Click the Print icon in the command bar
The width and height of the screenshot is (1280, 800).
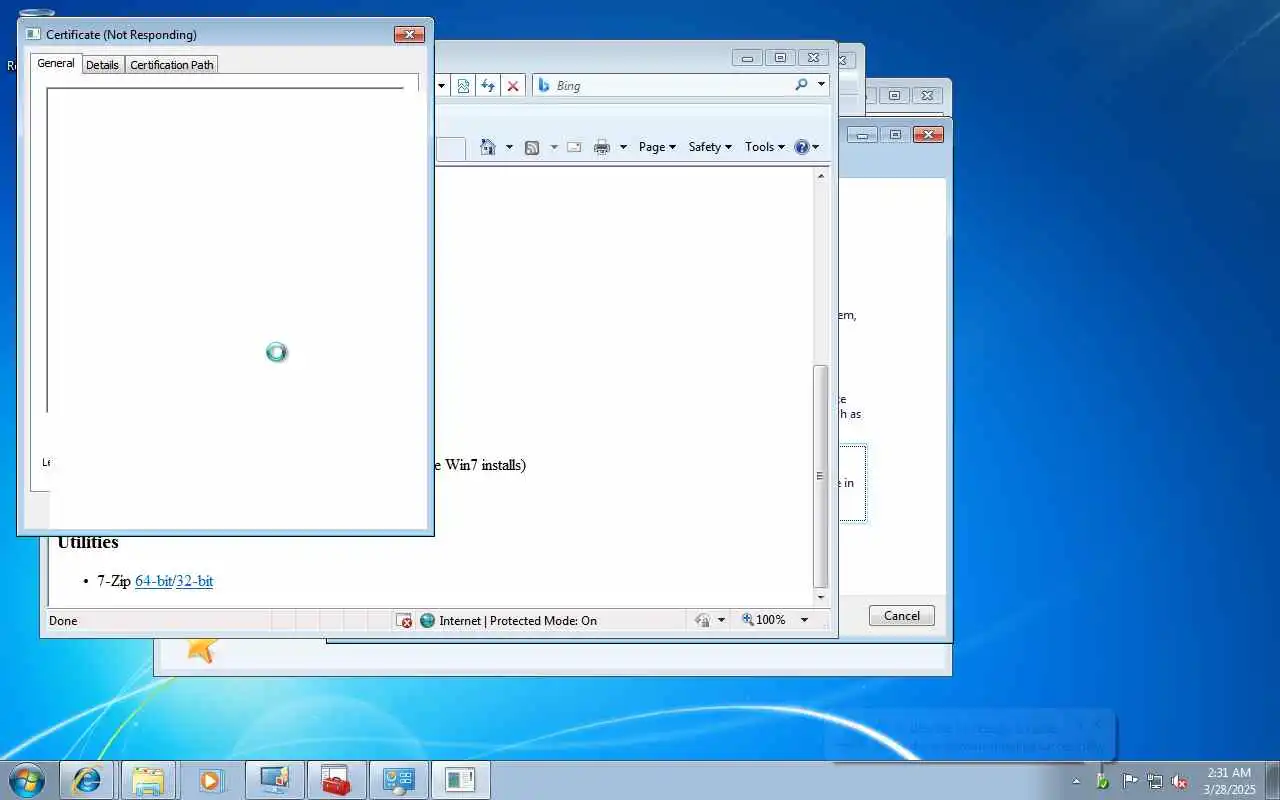[602, 147]
